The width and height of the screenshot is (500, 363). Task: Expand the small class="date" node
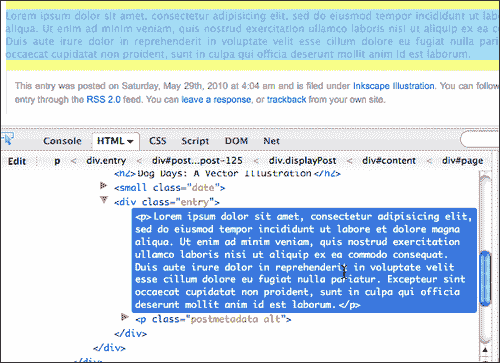click(x=104, y=186)
